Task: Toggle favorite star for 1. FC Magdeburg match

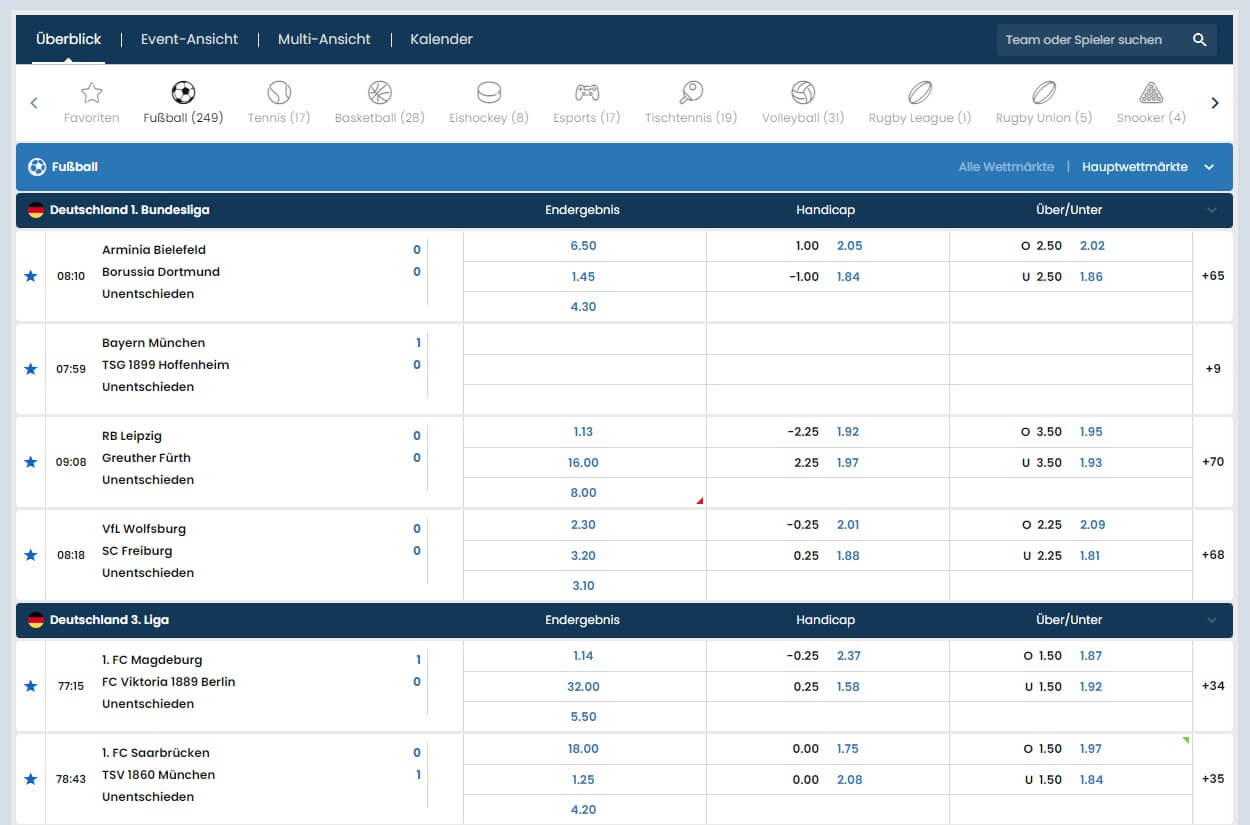Action: tap(31, 686)
